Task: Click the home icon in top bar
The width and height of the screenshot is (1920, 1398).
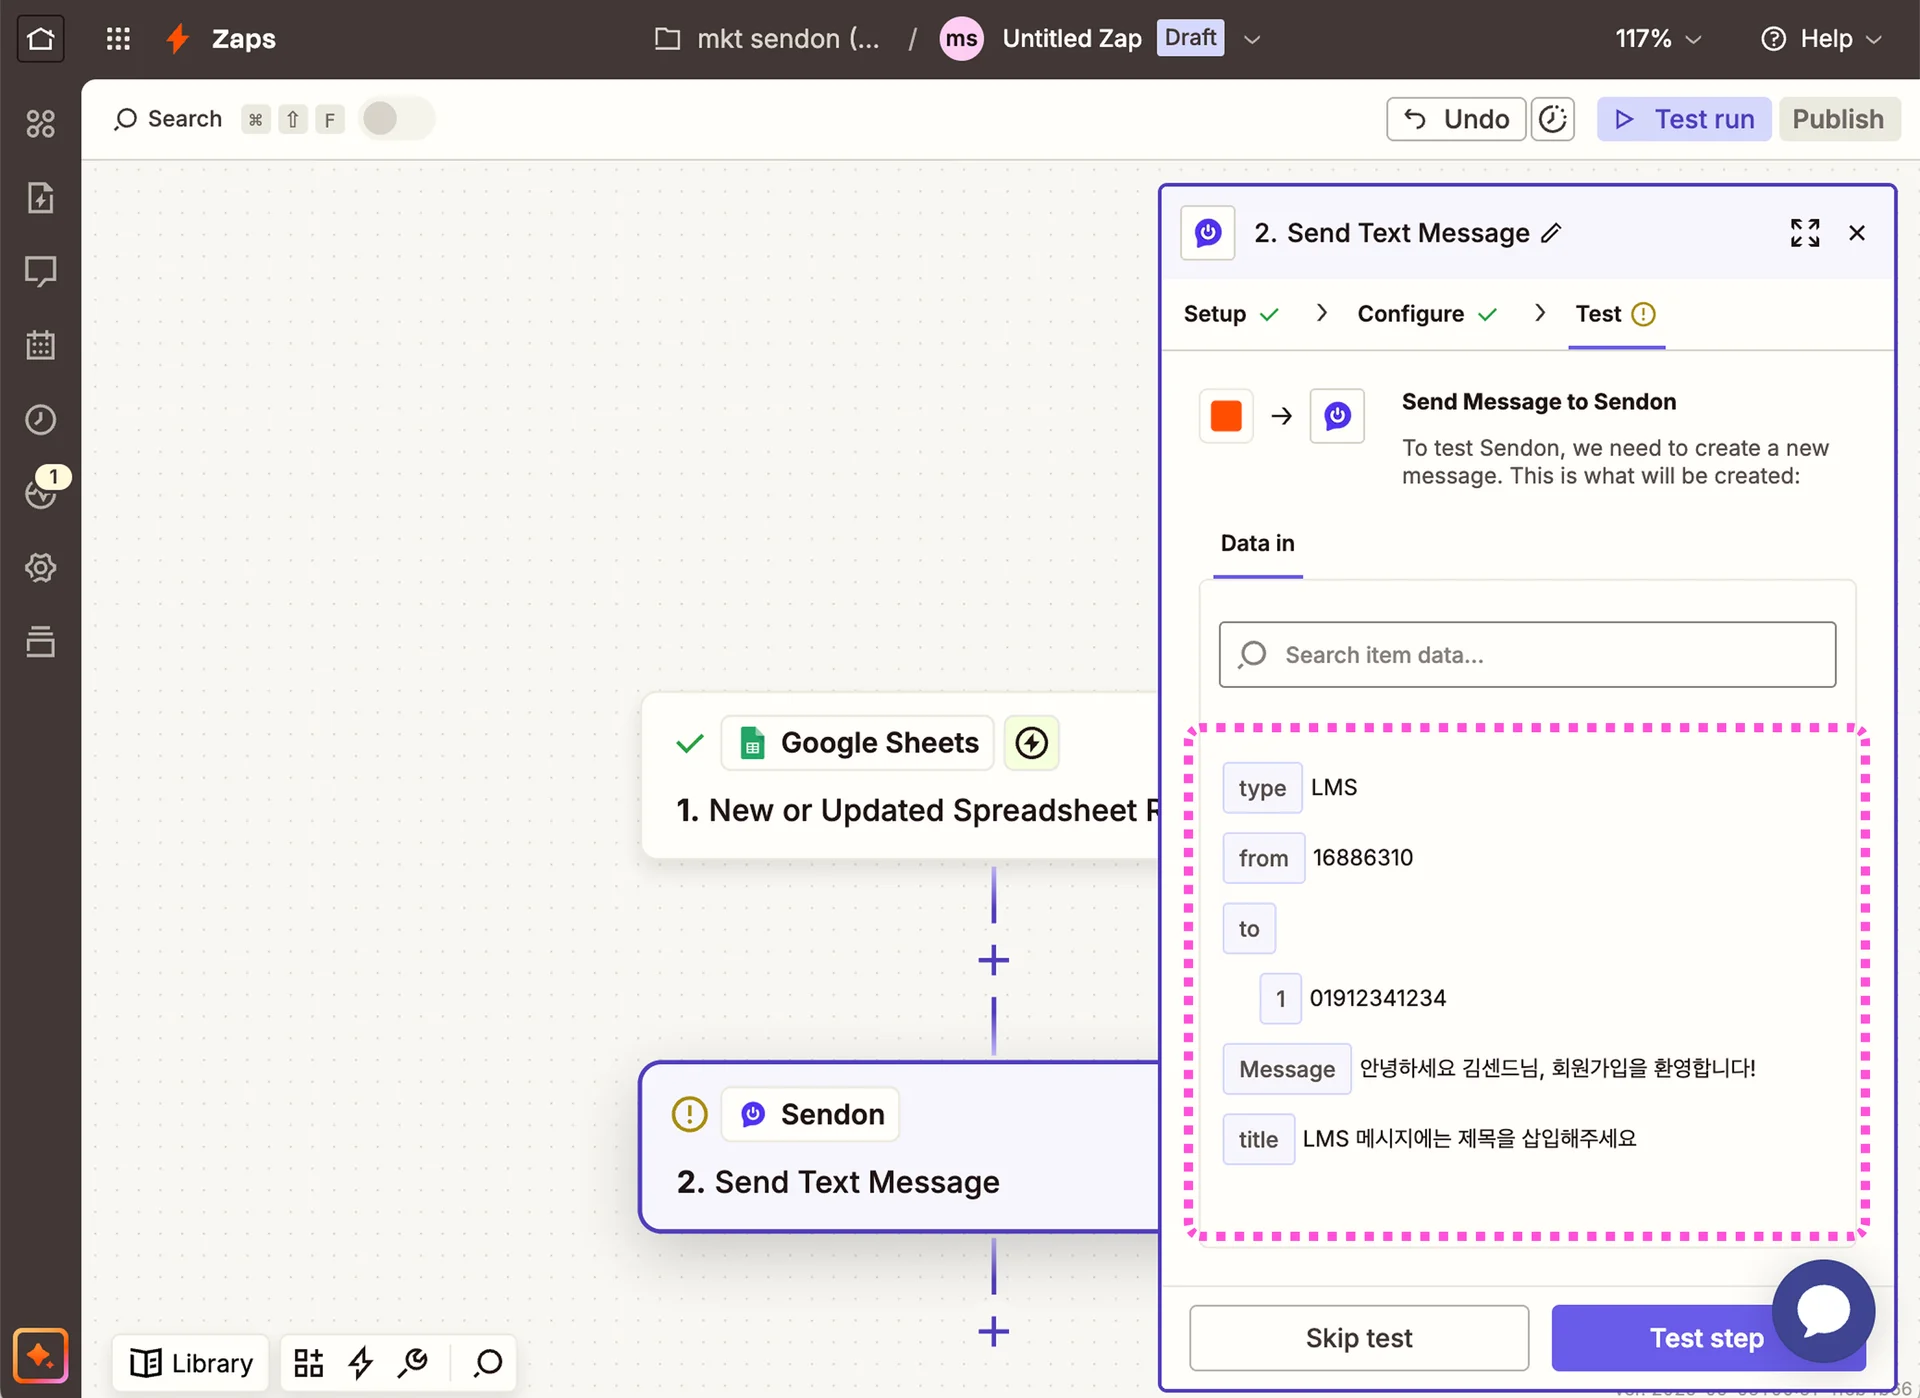Action: (x=40, y=39)
